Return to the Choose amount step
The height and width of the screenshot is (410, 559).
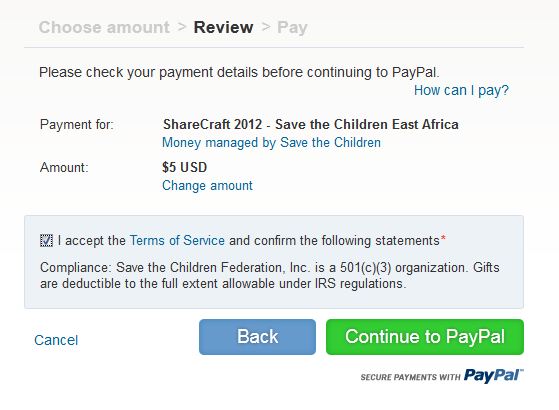pos(104,27)
